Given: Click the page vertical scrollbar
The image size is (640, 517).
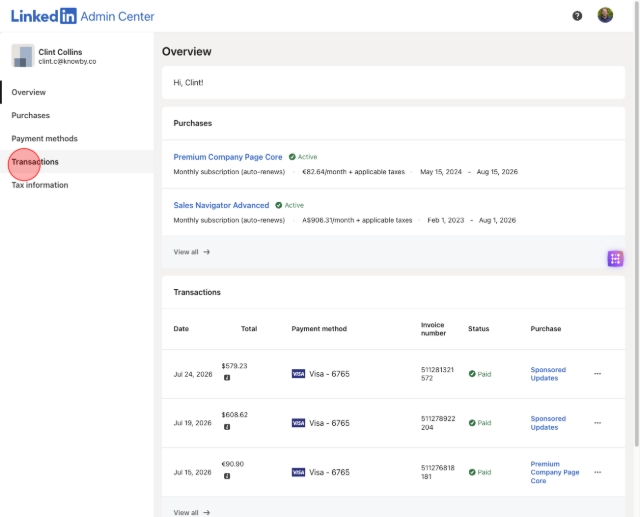Looking at the screenshot, I should (x=636, y=222).
